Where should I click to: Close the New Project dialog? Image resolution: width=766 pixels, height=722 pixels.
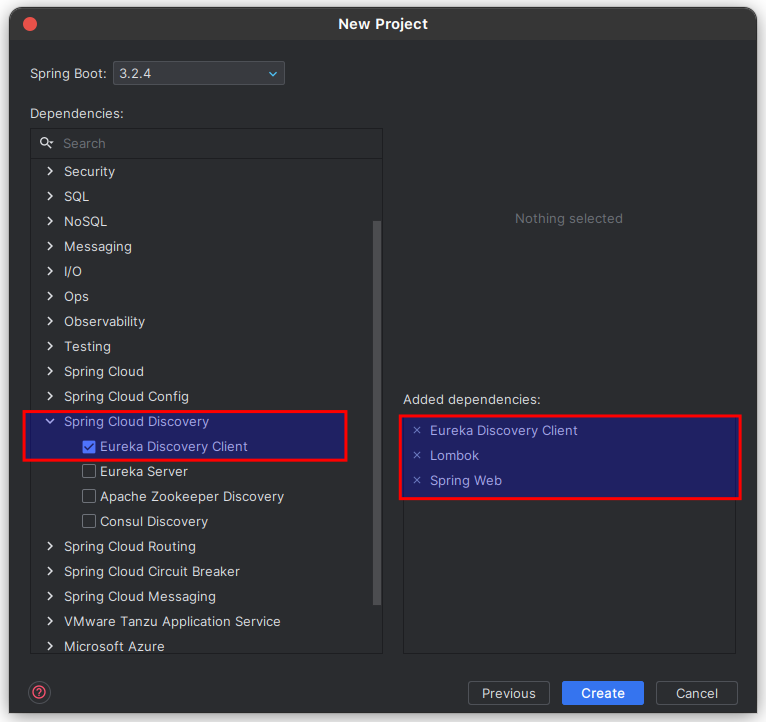pyautogui.click(x=30, y=24)
